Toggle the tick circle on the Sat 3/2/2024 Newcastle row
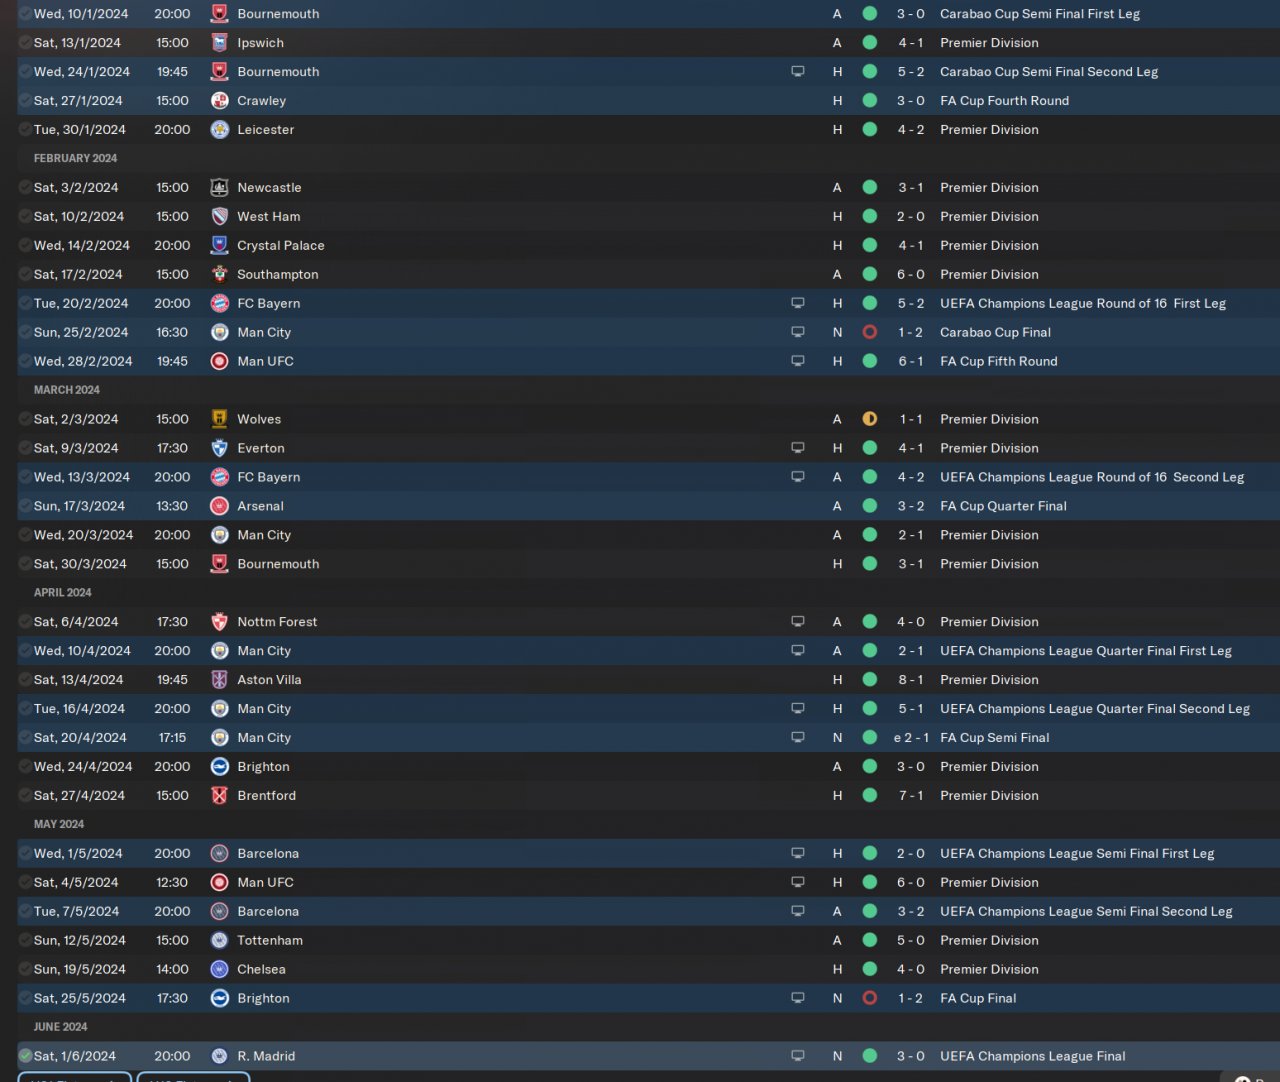 pyautogui.click(x=25, y=187)
